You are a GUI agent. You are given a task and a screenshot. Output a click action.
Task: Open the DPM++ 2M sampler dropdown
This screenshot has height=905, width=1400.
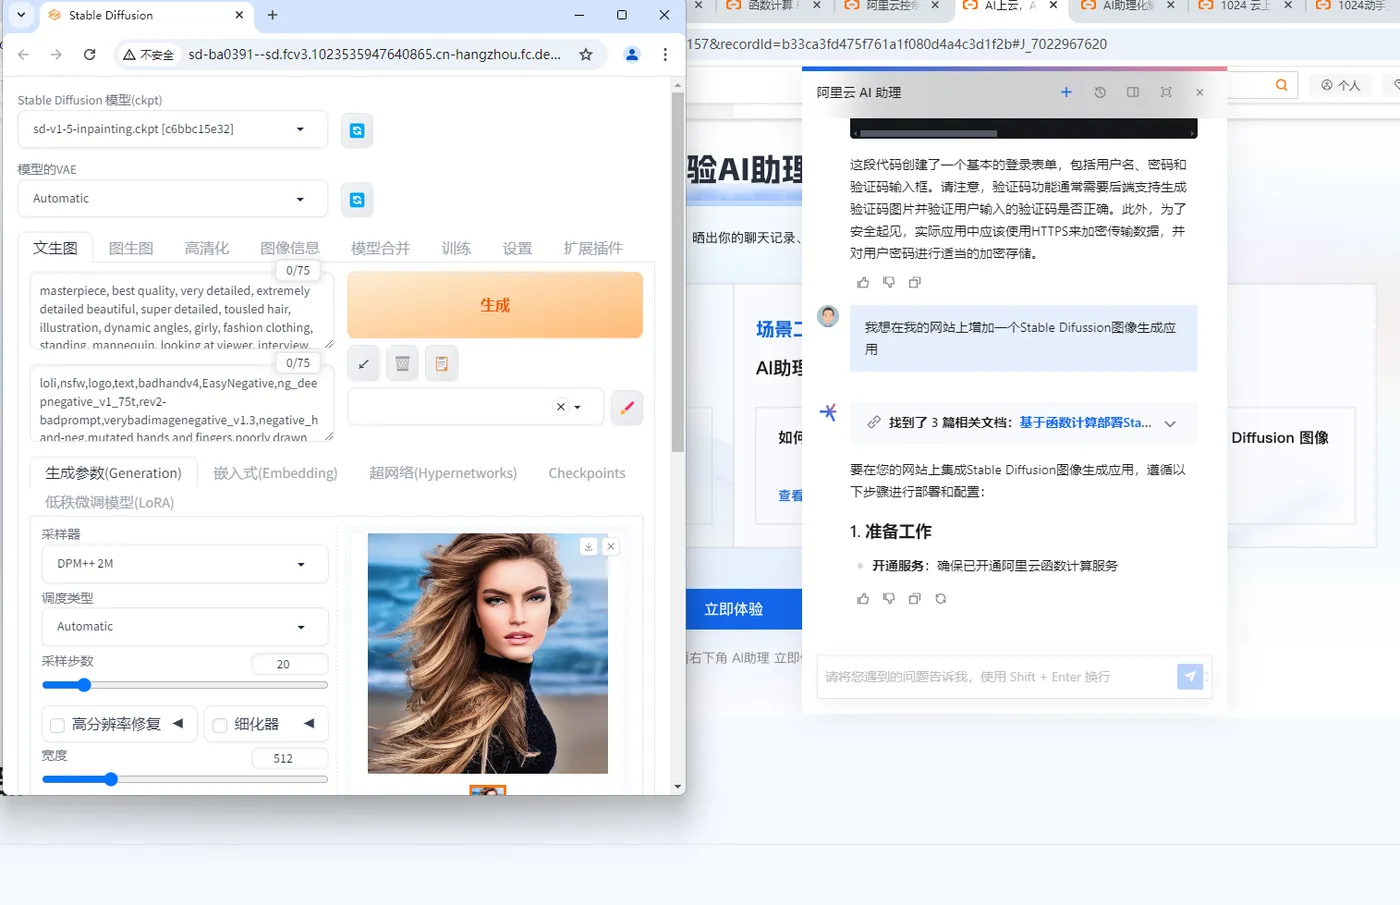(x=185, y=564)
